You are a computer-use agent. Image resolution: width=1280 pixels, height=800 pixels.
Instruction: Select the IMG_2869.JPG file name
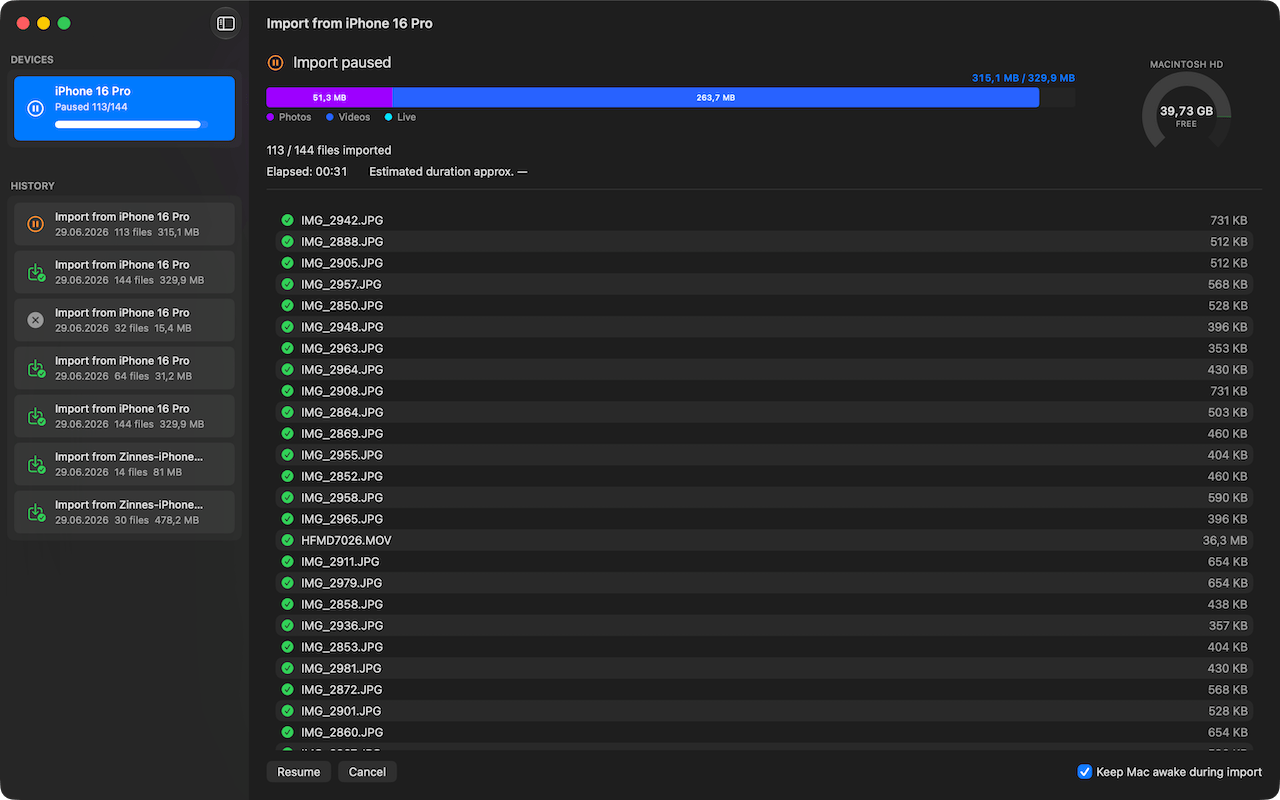[x=342, y=433]
